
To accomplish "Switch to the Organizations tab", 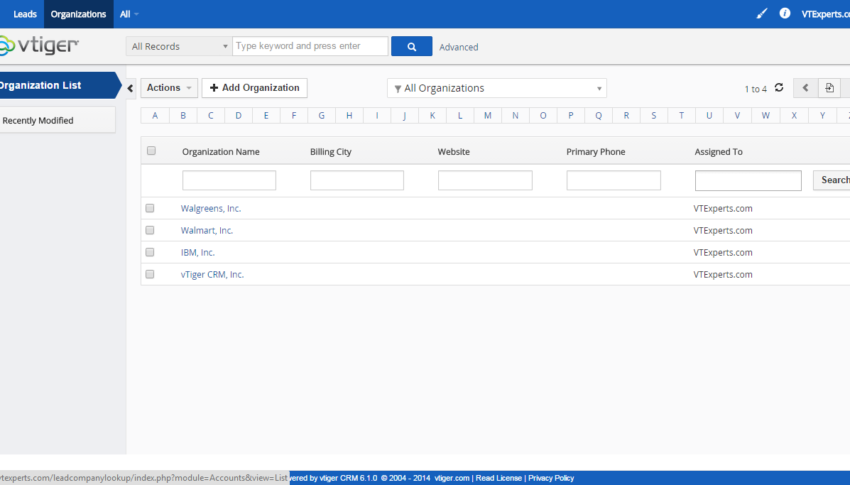I will coord(78,14).
